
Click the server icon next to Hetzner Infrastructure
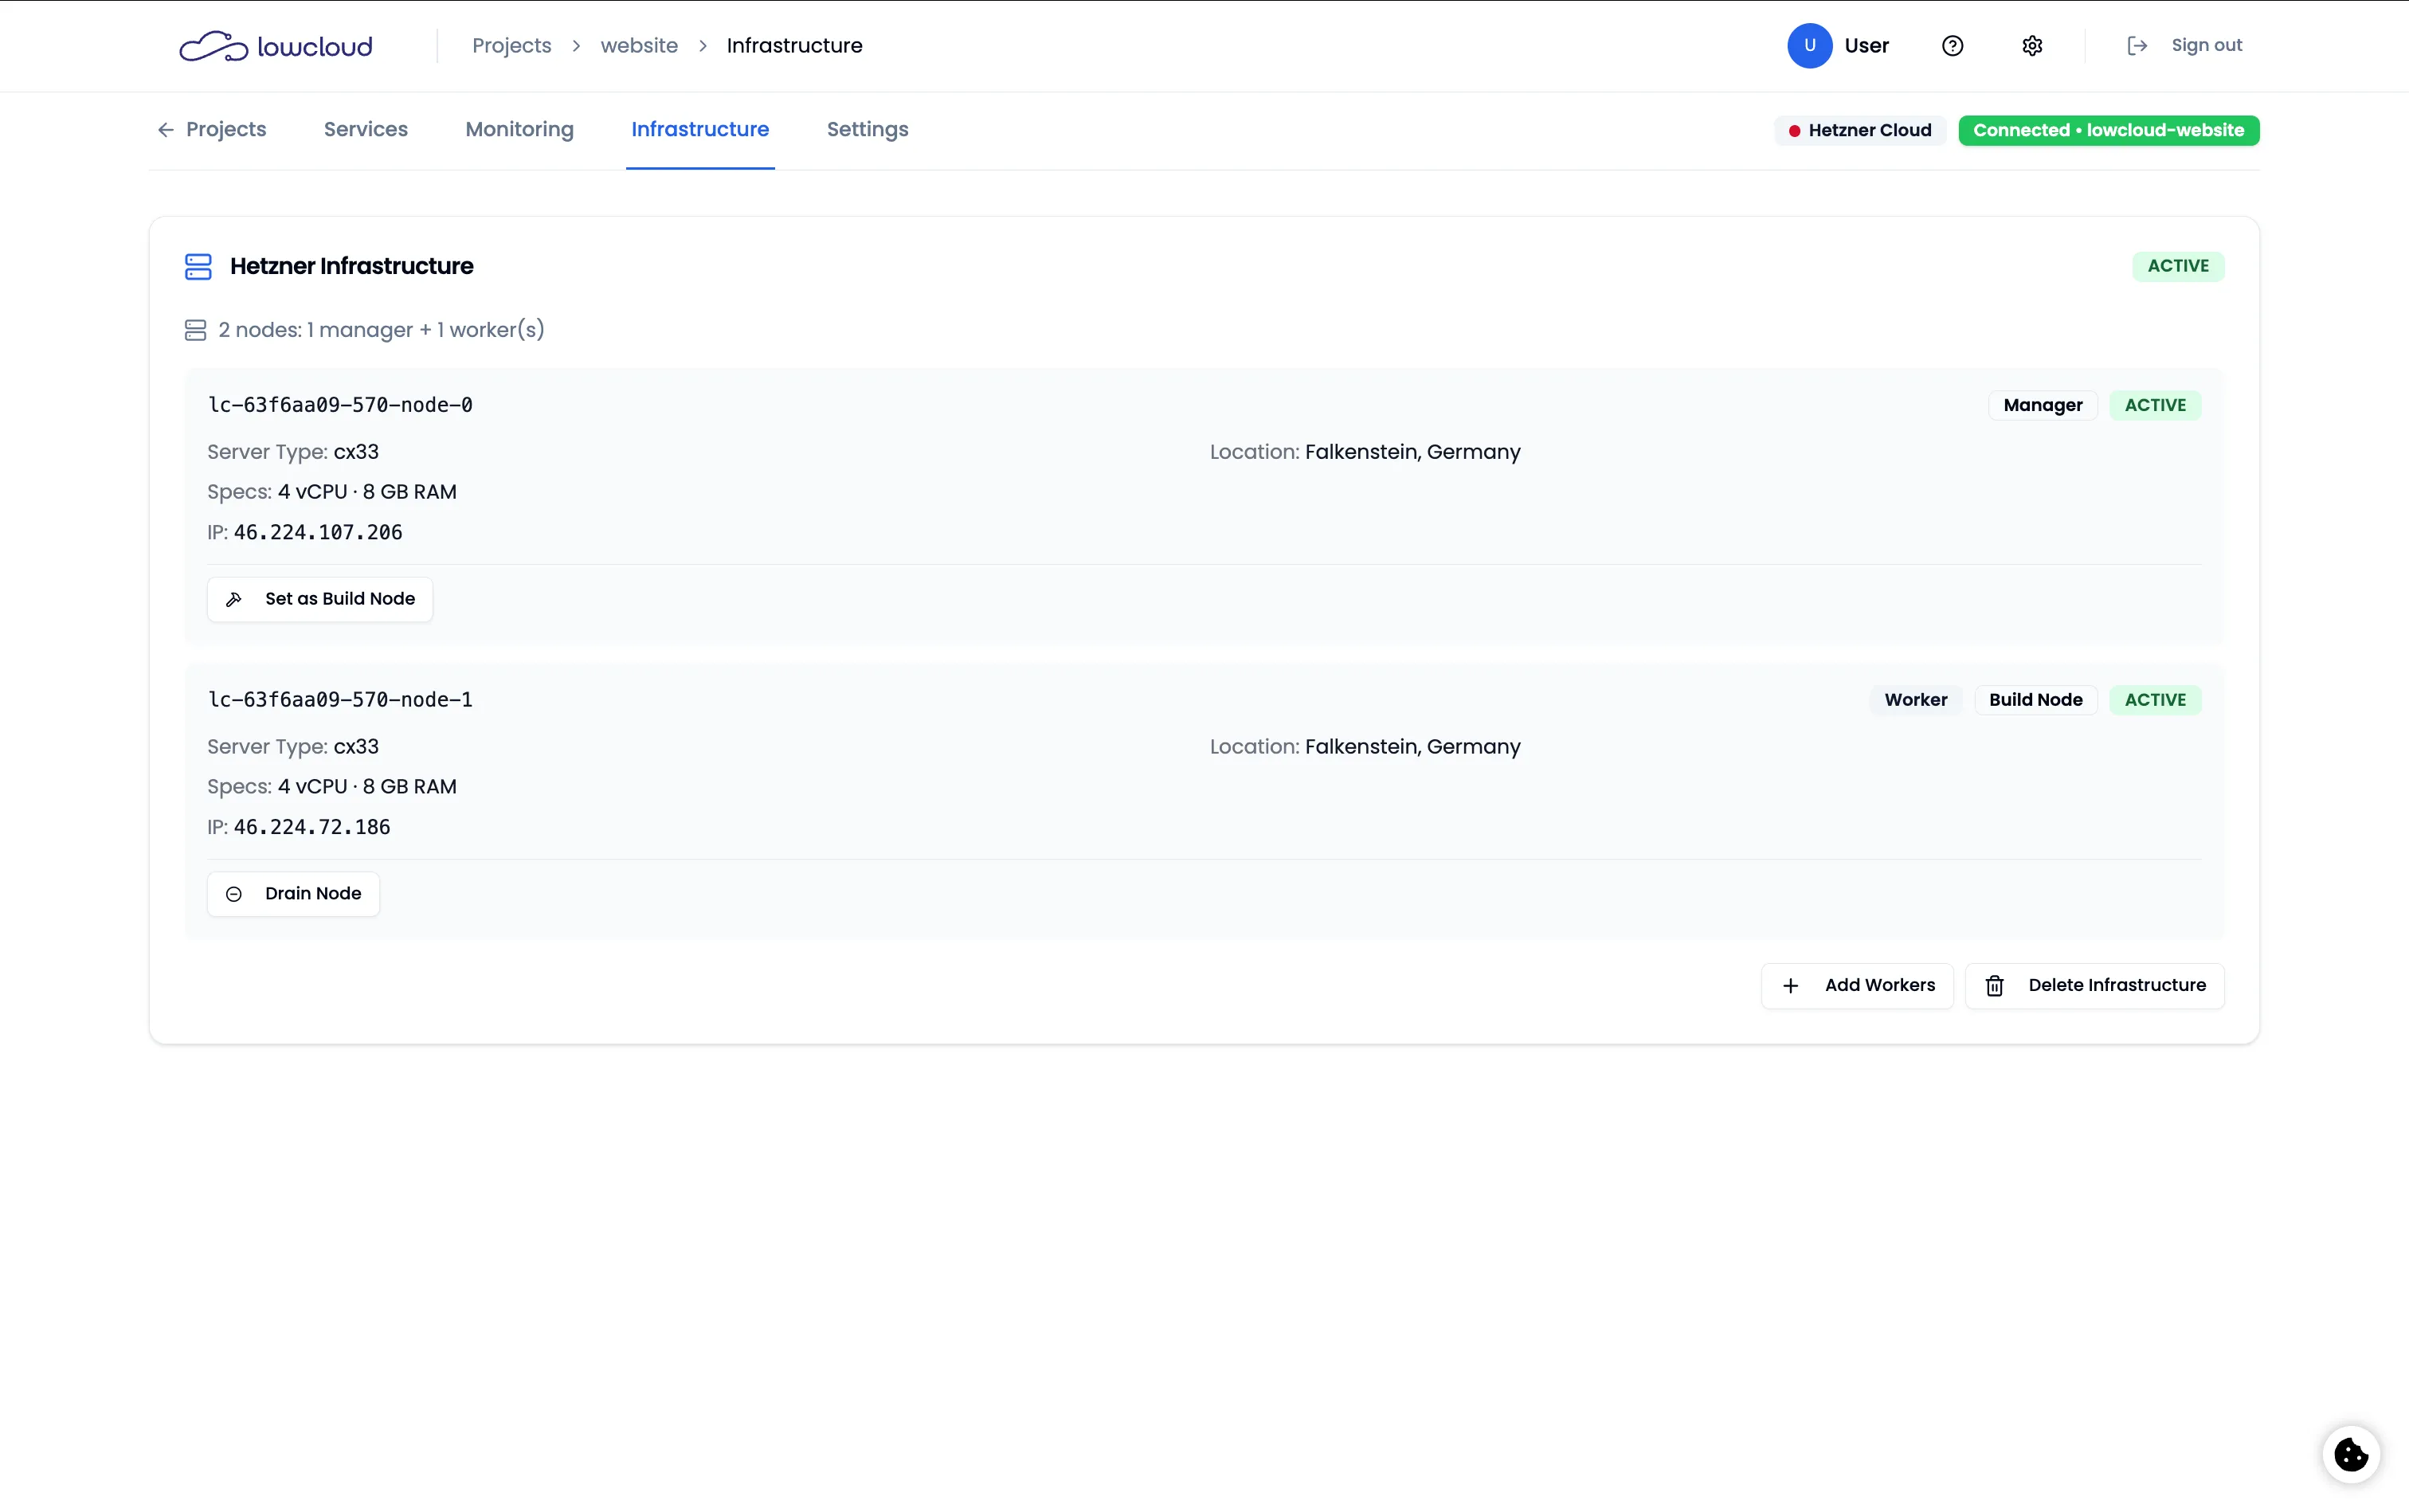pos(197,266)
